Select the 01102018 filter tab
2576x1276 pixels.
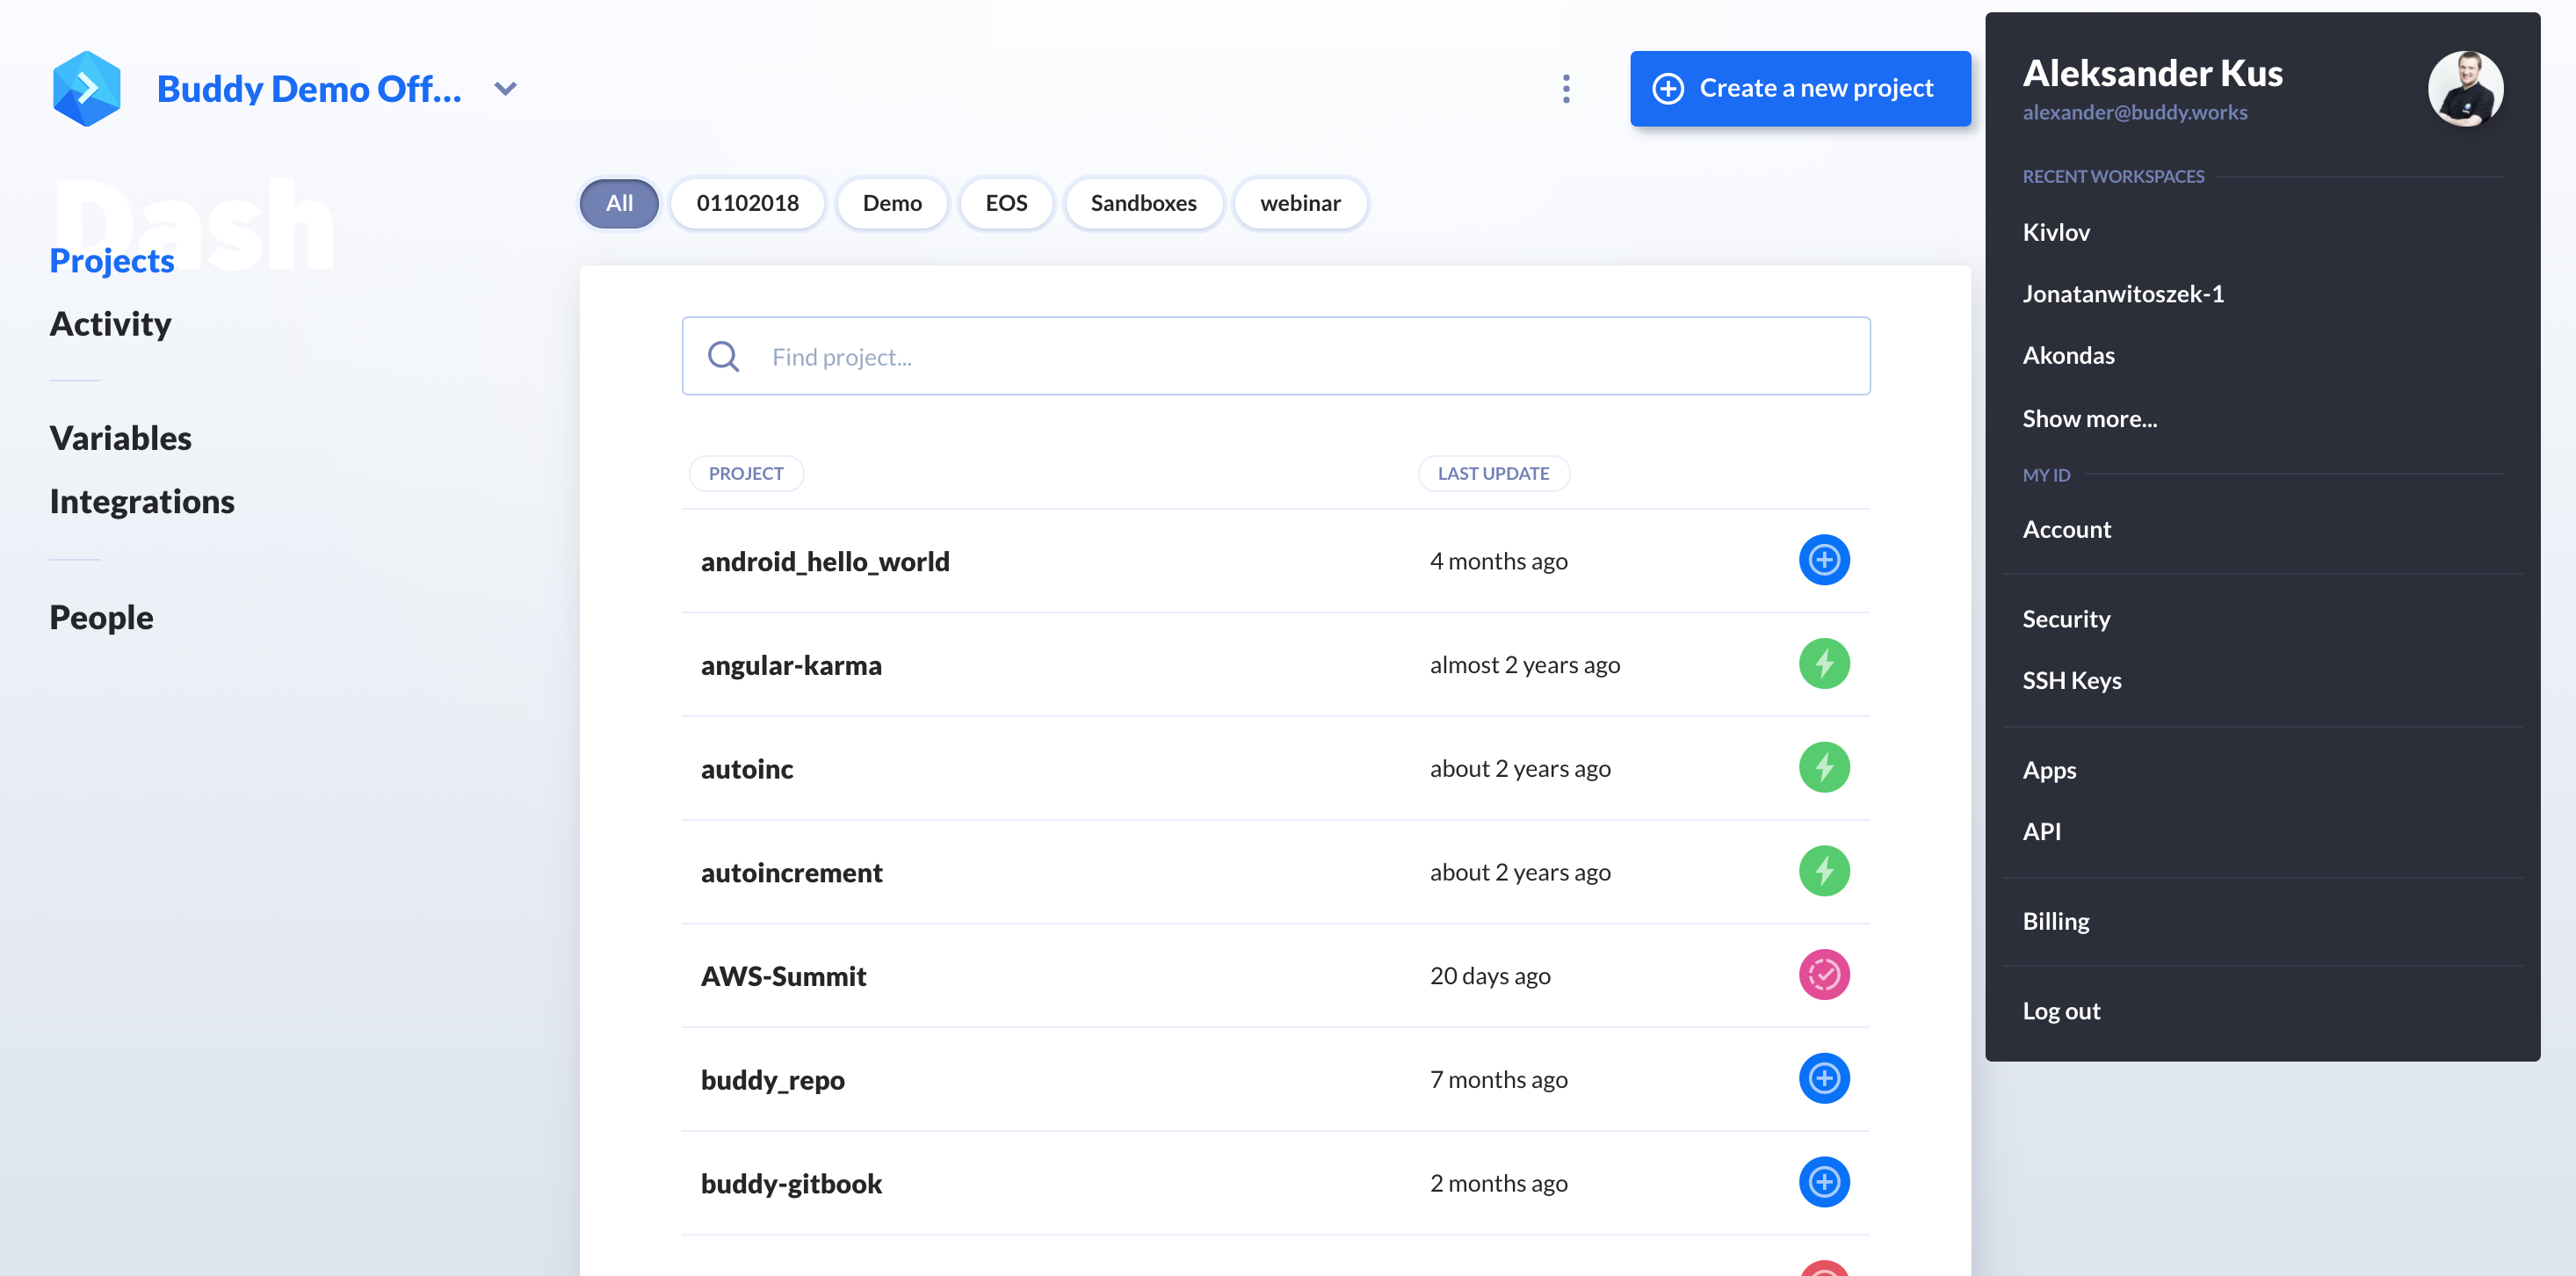(x=748, y=203)
